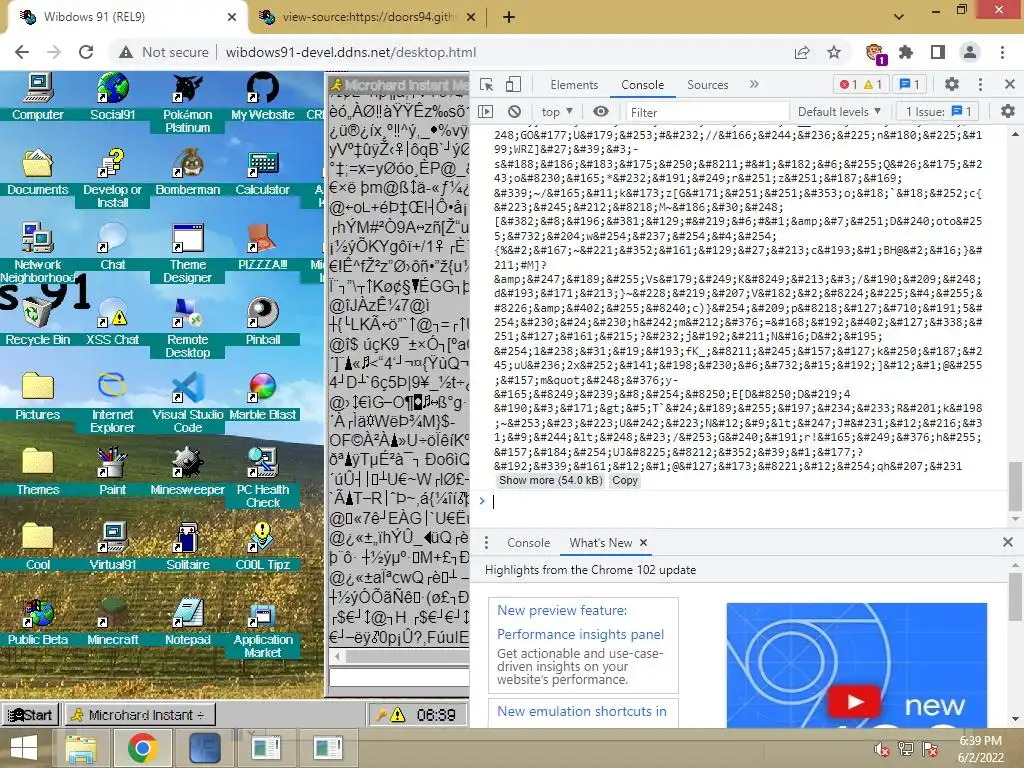Click the console vertical scrollbar thumb
Image resolution: width=1024 pixels, height=768 pixels.
click(x=1015, y=486)
